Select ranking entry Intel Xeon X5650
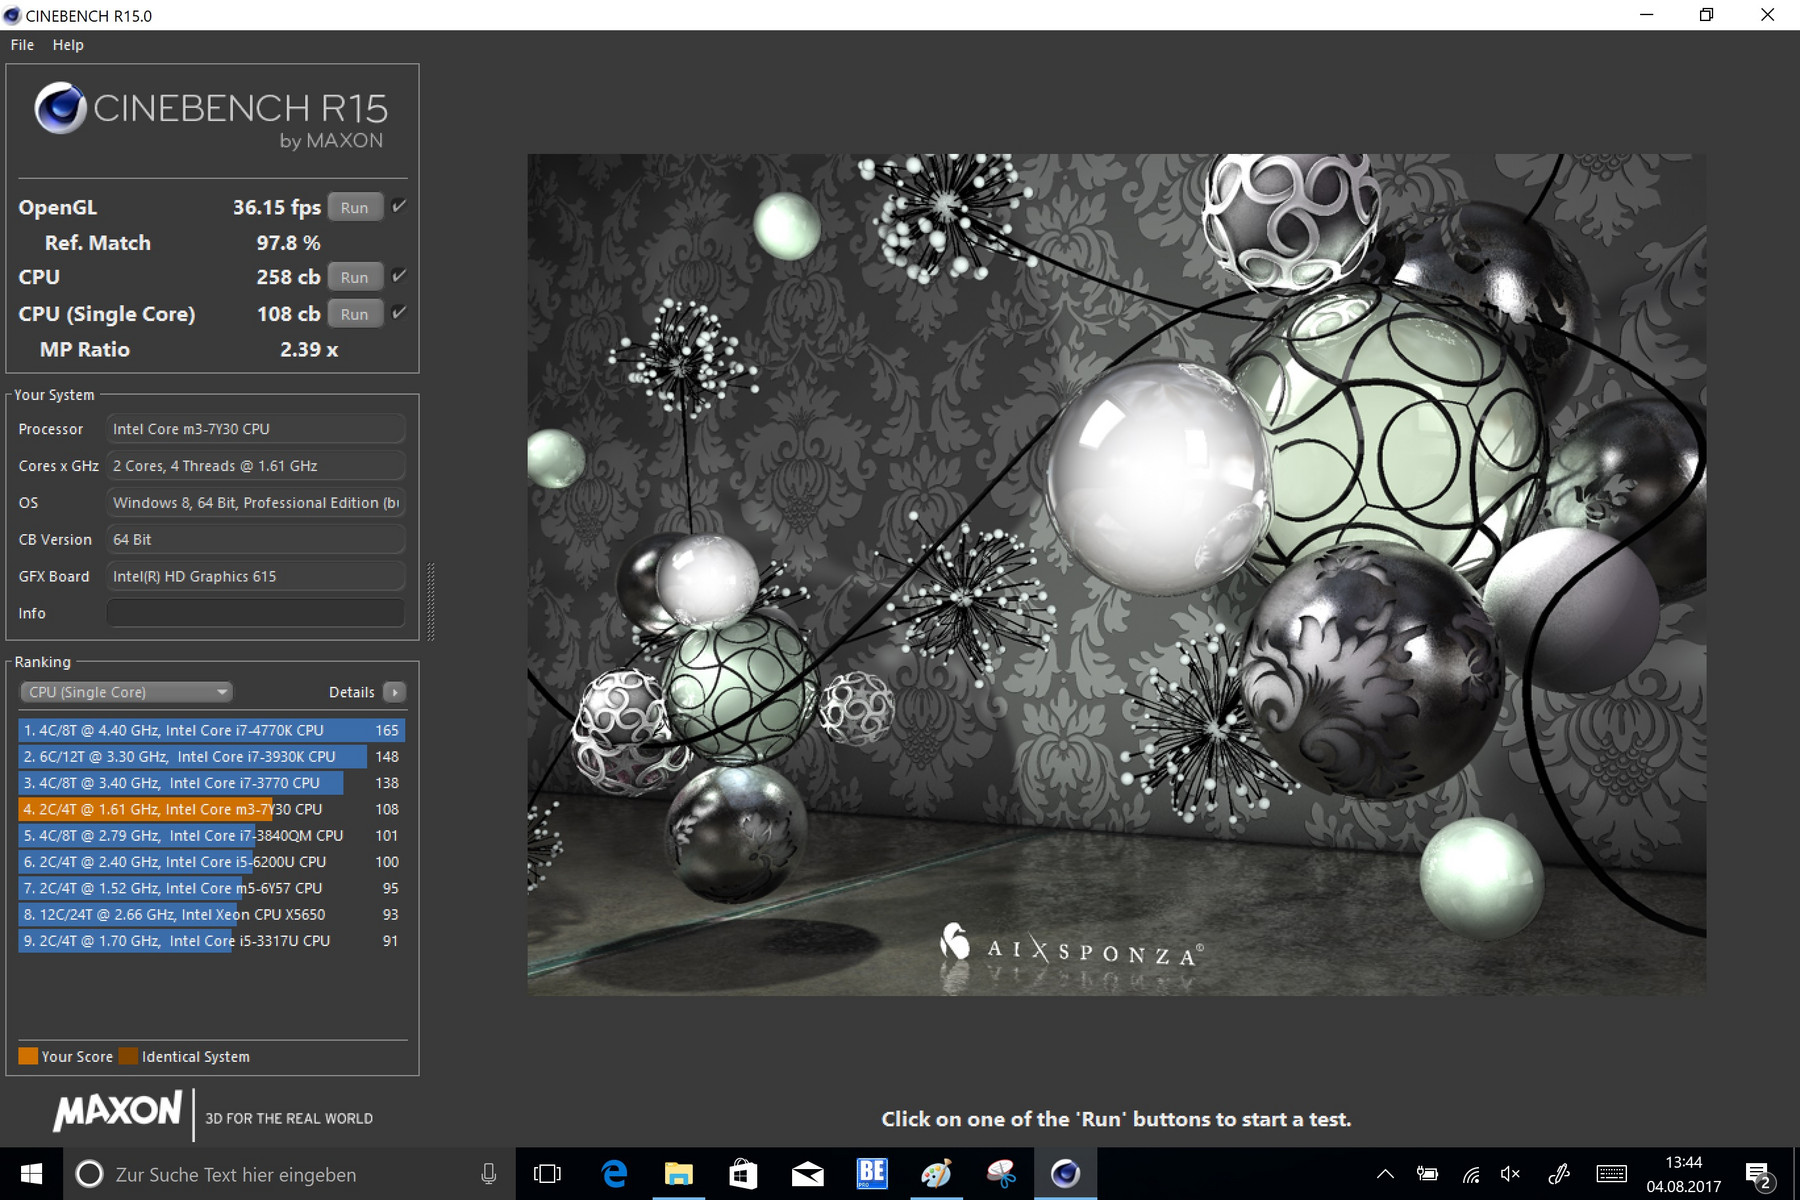 click(211, 915)
